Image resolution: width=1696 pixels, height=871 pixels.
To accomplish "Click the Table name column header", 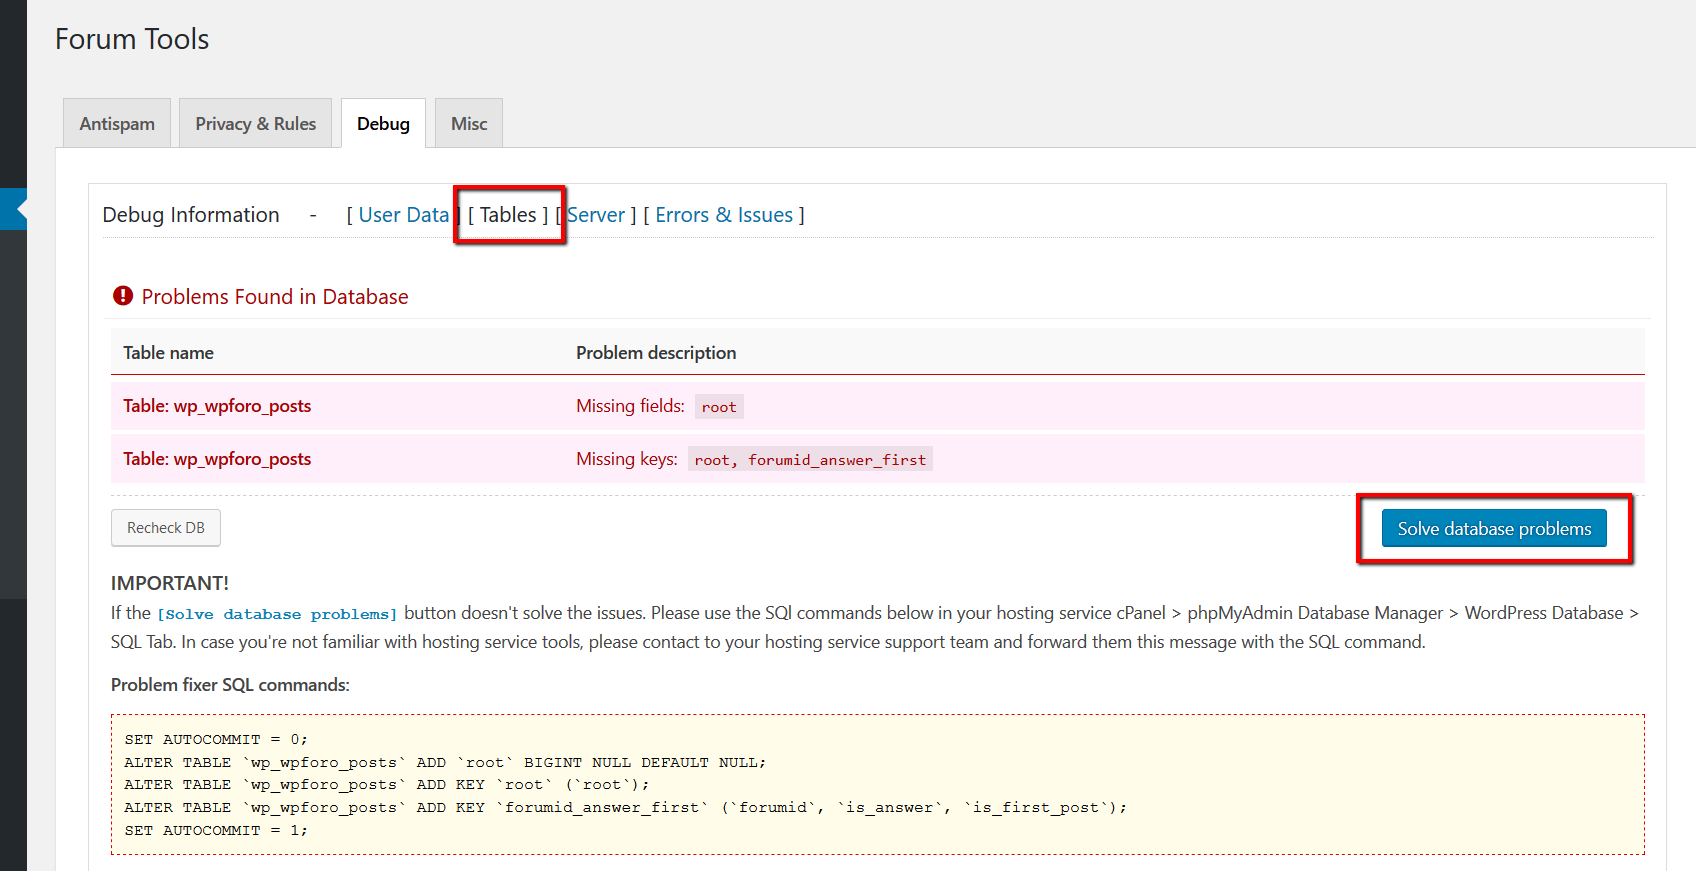I will (168, 353).
